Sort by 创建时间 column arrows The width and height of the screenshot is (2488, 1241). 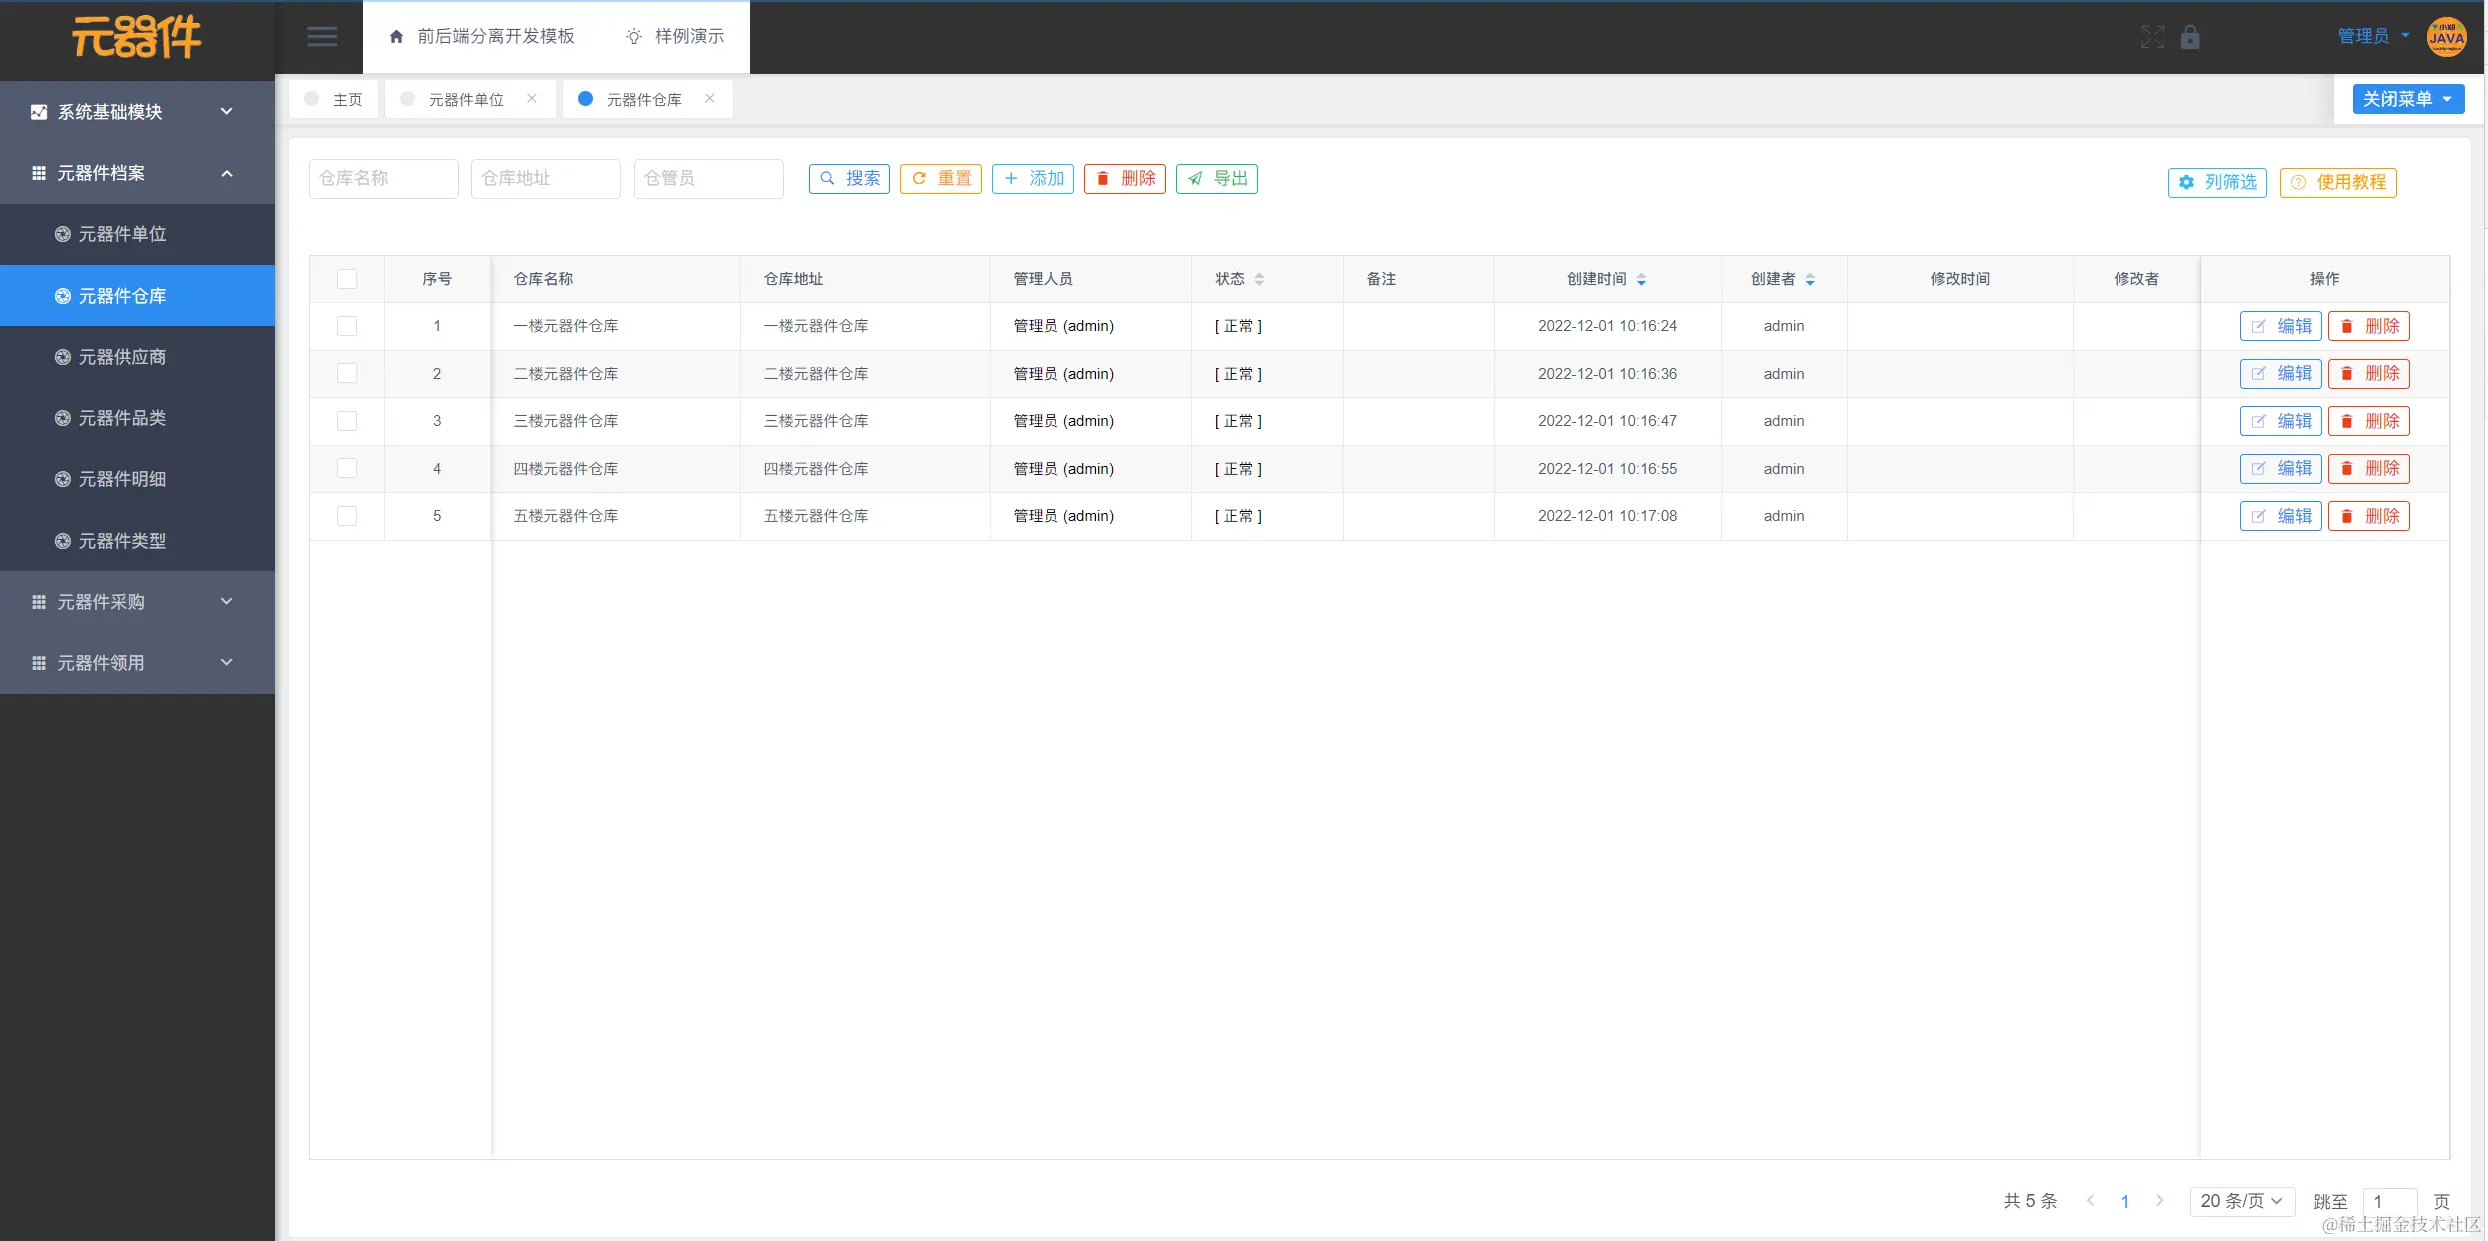(1641, 279)
